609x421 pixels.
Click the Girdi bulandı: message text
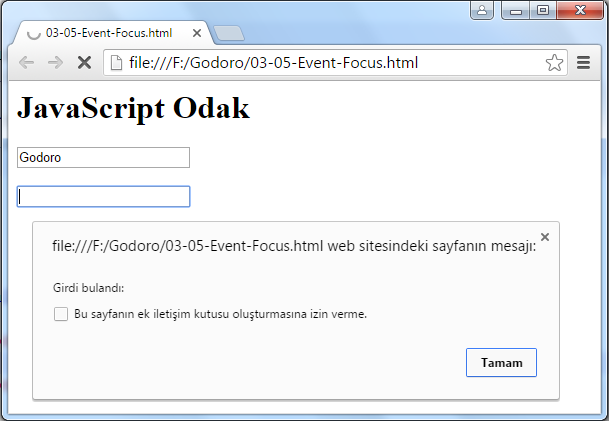click(x=89, y=288)
